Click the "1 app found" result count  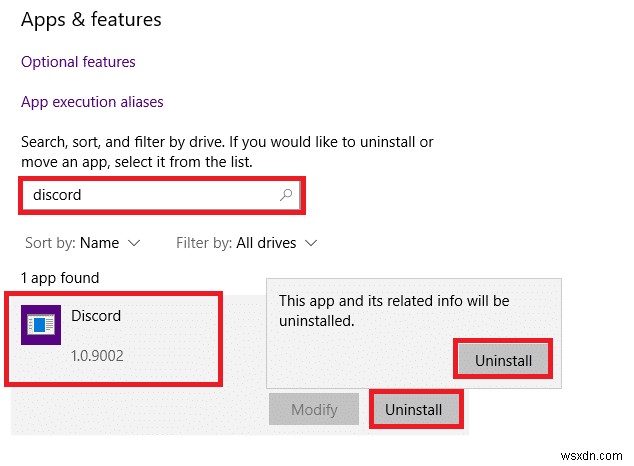pos(60,278)
